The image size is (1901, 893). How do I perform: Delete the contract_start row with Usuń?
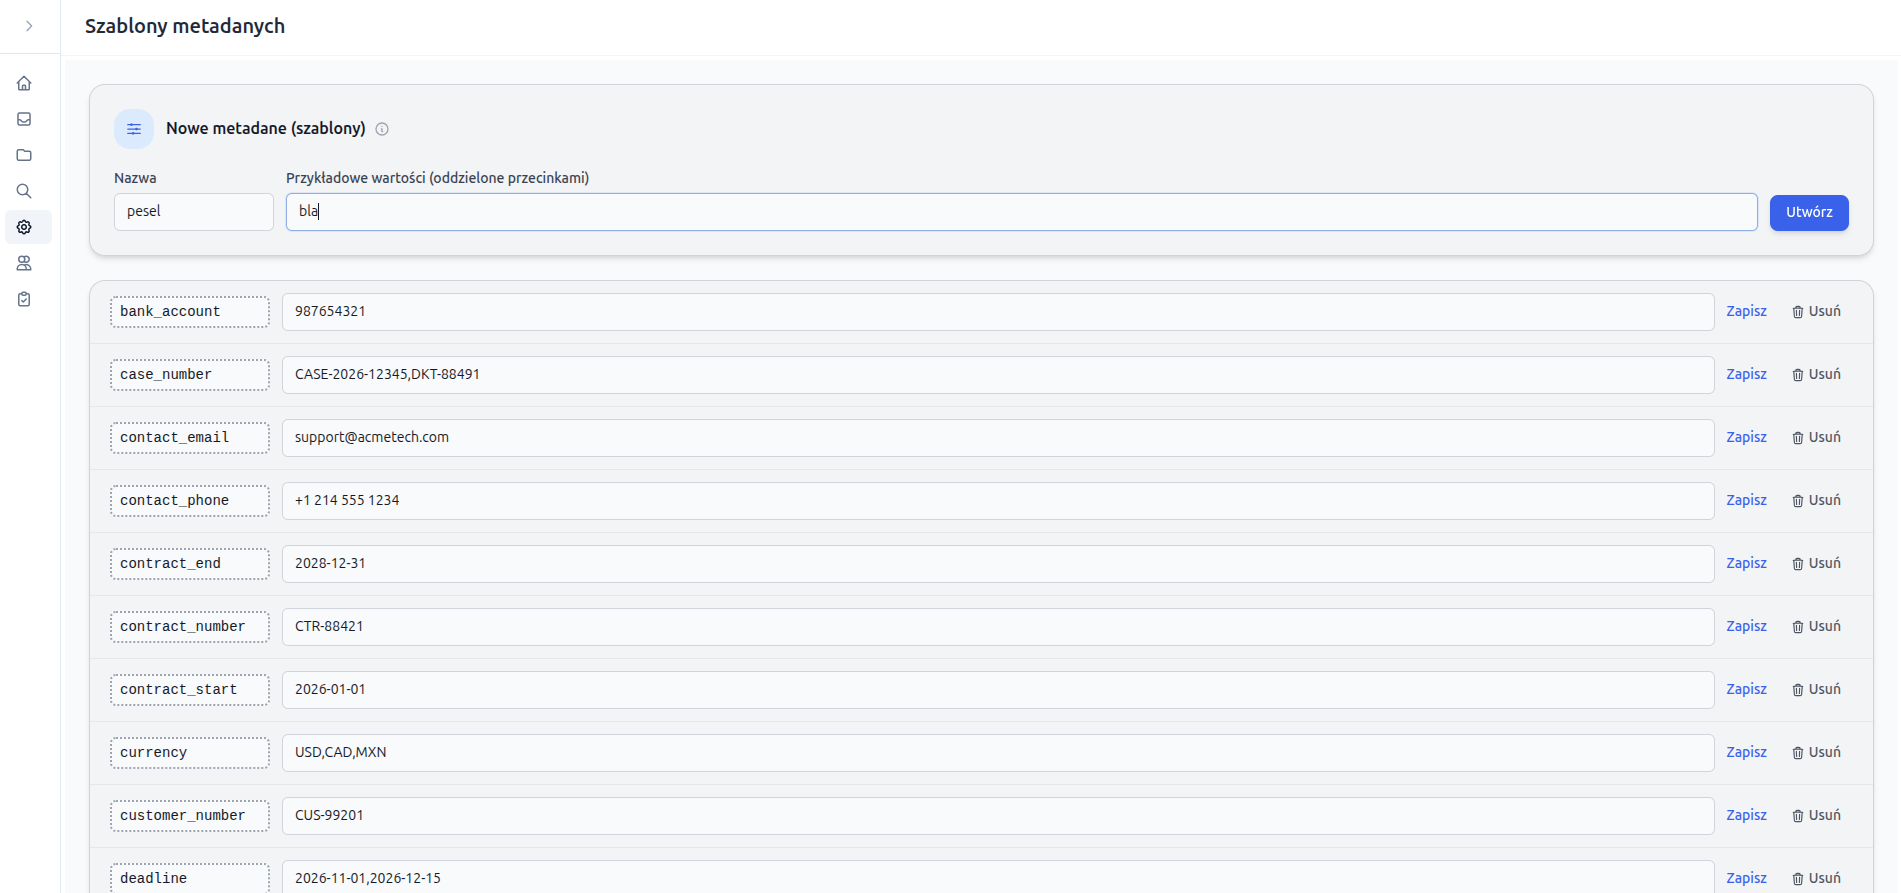click(x=1816, y=690)
